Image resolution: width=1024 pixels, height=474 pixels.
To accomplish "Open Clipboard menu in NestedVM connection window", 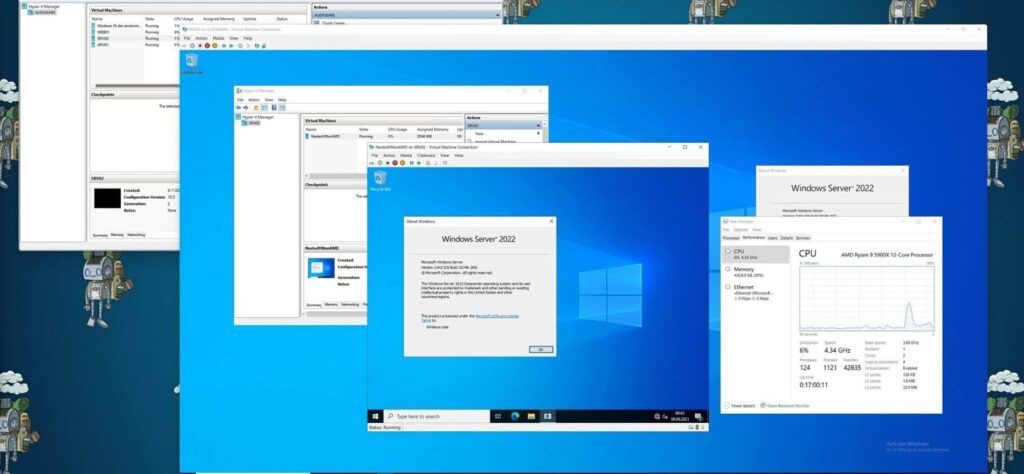I will click(x=426, y=155).
